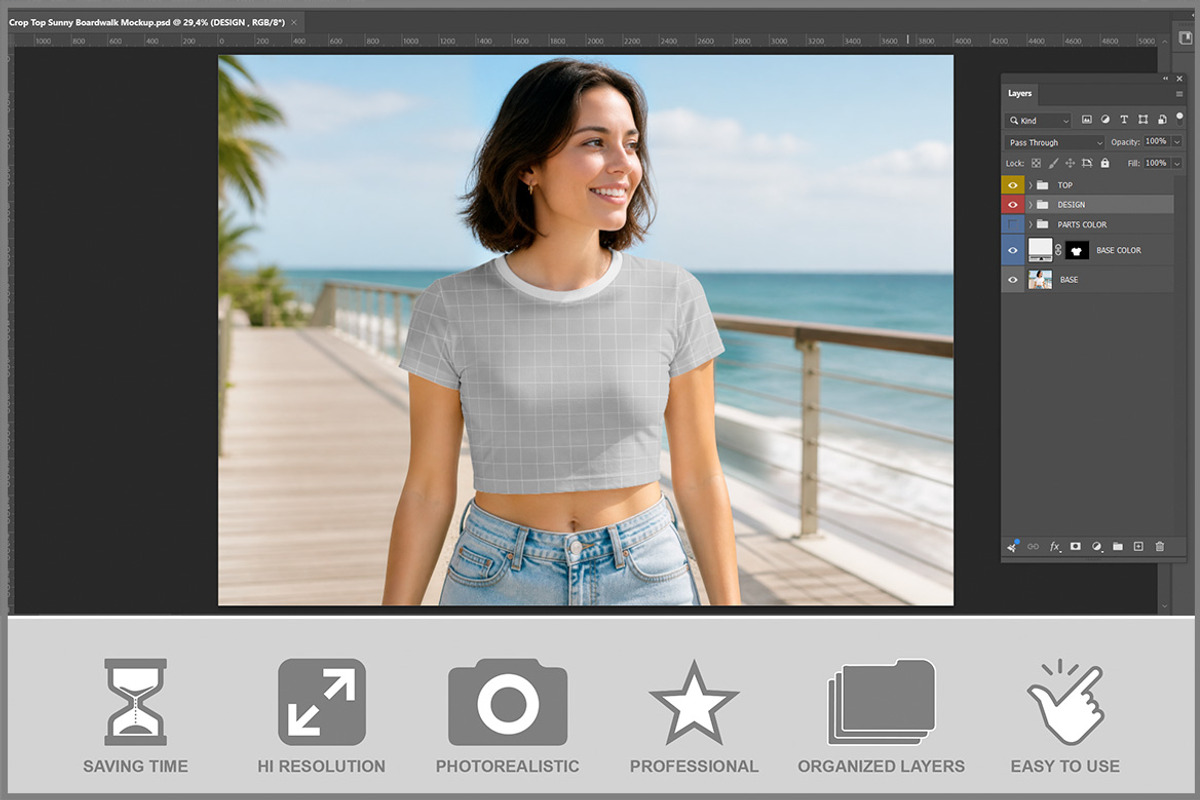Screen dimensions: 1200x800
Task: Click the Fill 100% value field
Action: [1157, 163]
